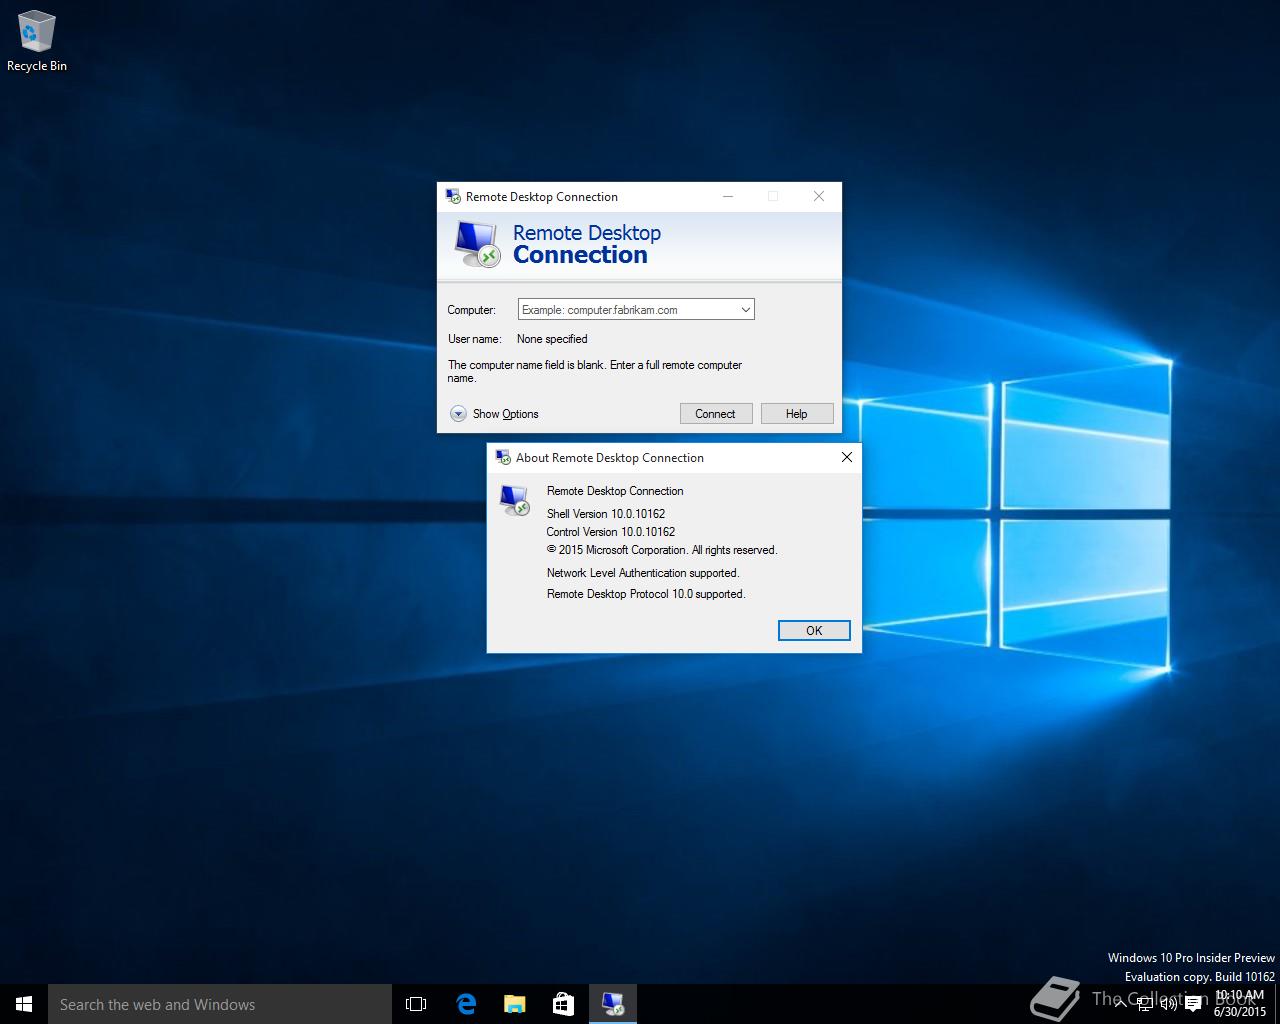The height and width of the screenshot is (1024, 1280).
Task: Show hidden system tray icons
Action: (x=1120, y=1004)
